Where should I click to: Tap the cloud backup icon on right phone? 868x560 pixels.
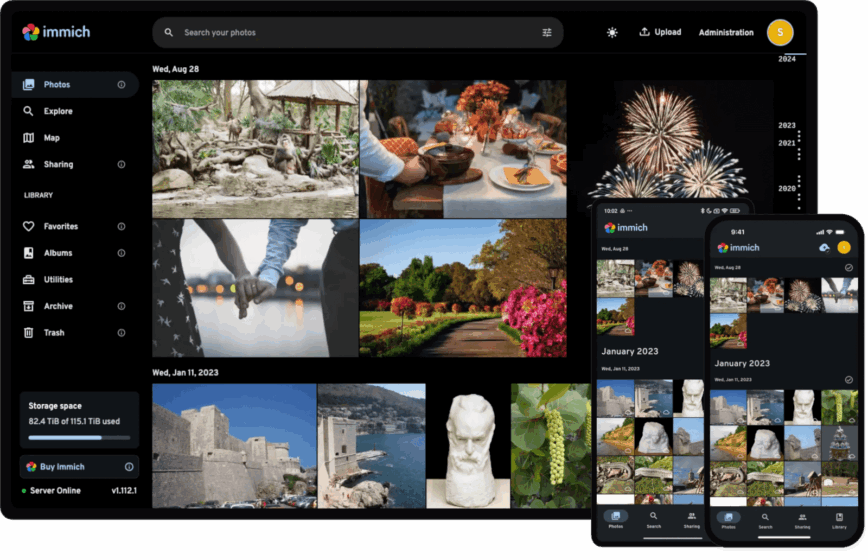[824, 247]
